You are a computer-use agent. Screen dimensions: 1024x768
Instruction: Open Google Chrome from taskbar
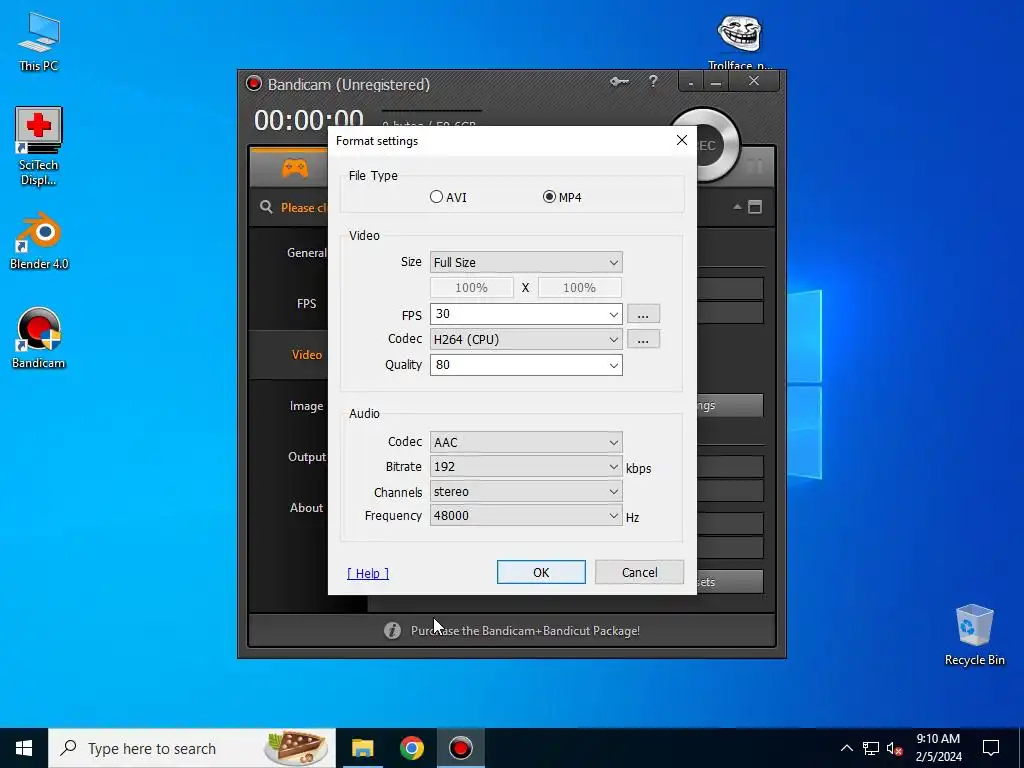411,748
